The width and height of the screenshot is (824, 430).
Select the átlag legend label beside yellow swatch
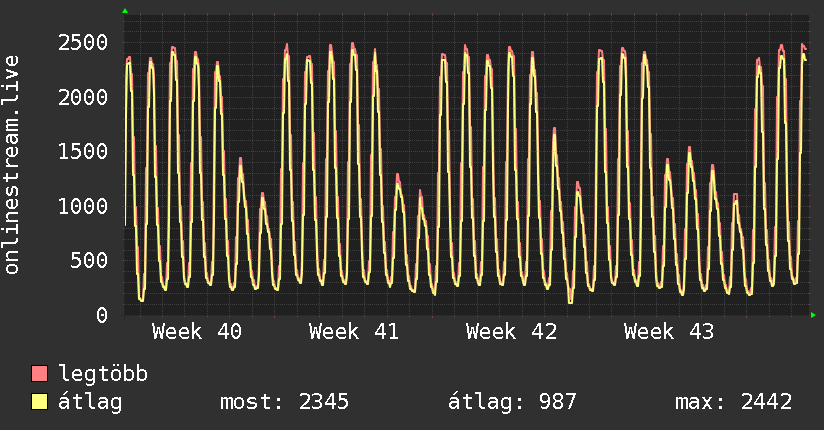[x=90, y=402]
